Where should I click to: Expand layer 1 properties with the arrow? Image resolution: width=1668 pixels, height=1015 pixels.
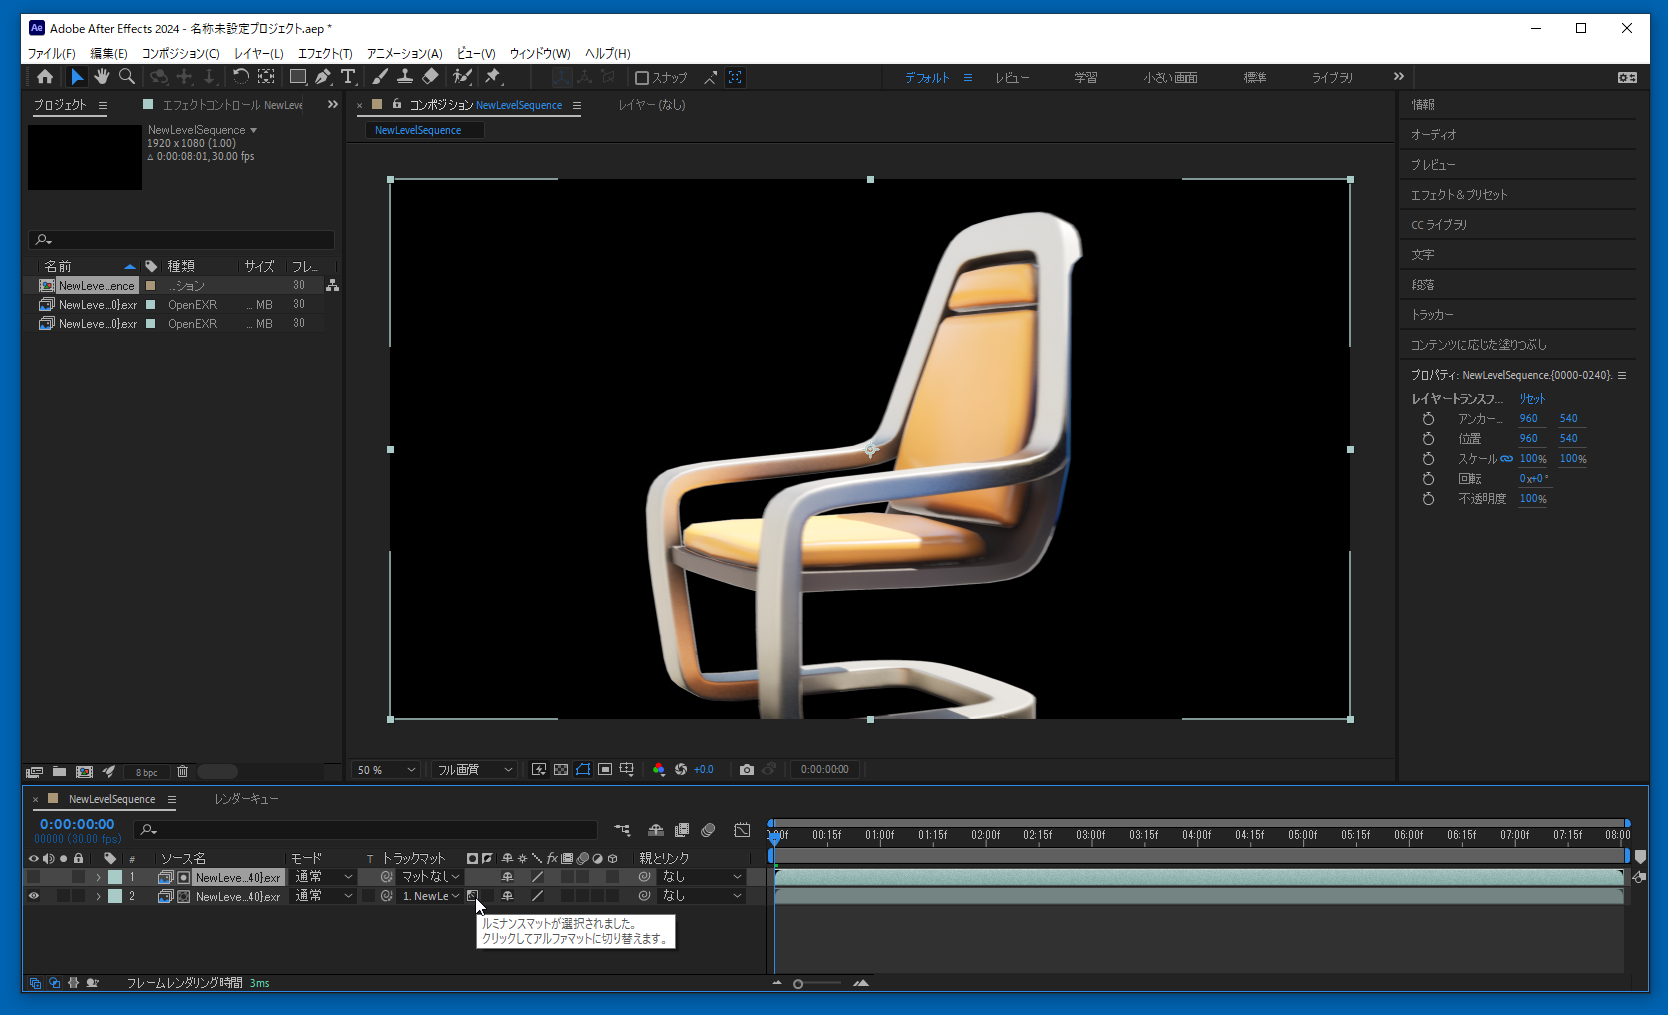[x=98, y=877]
